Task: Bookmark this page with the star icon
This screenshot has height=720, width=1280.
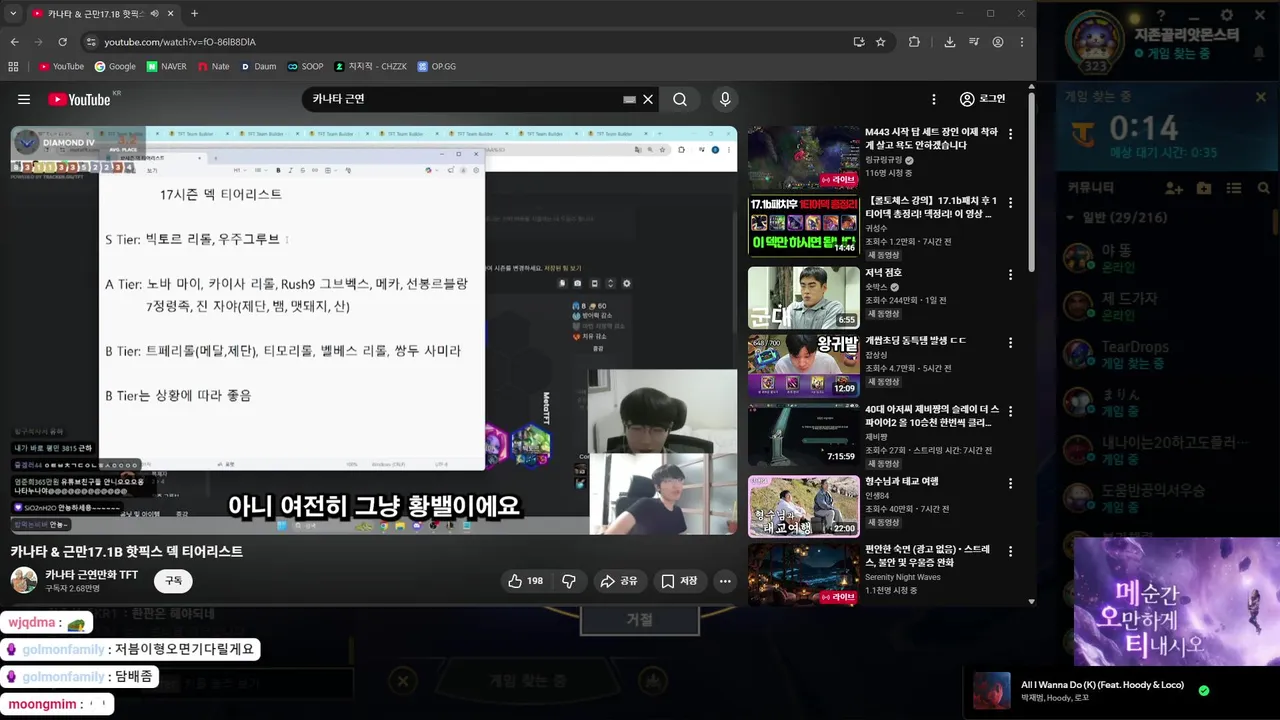Action: pyautogui.click(x=881, y=42)
